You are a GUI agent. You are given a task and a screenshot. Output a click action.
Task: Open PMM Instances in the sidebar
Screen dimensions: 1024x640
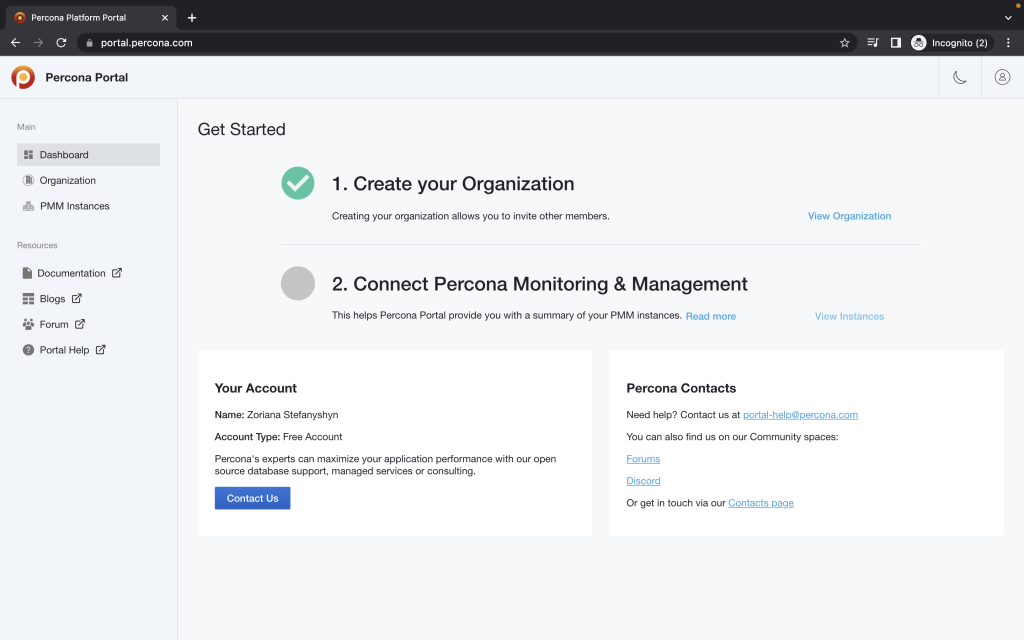pos(88,206)
